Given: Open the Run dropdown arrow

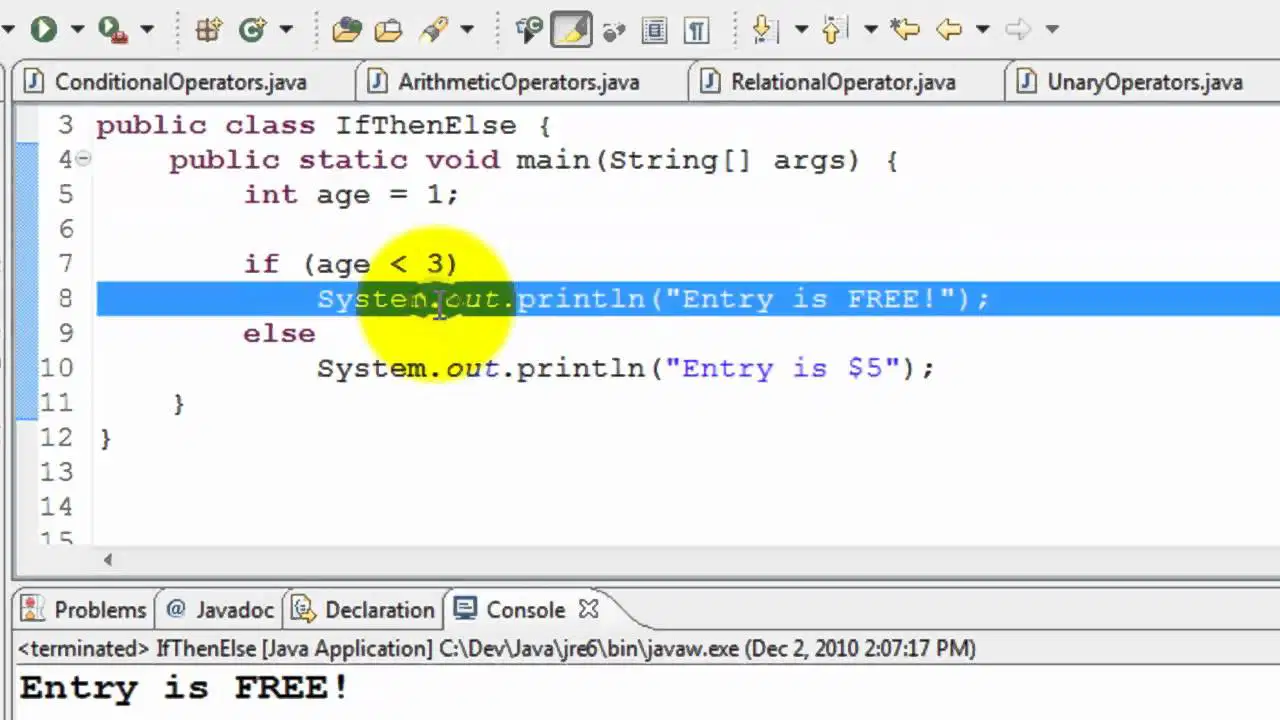Looking at the screenshot, I should pyautogui.click(x=77, y=30).
